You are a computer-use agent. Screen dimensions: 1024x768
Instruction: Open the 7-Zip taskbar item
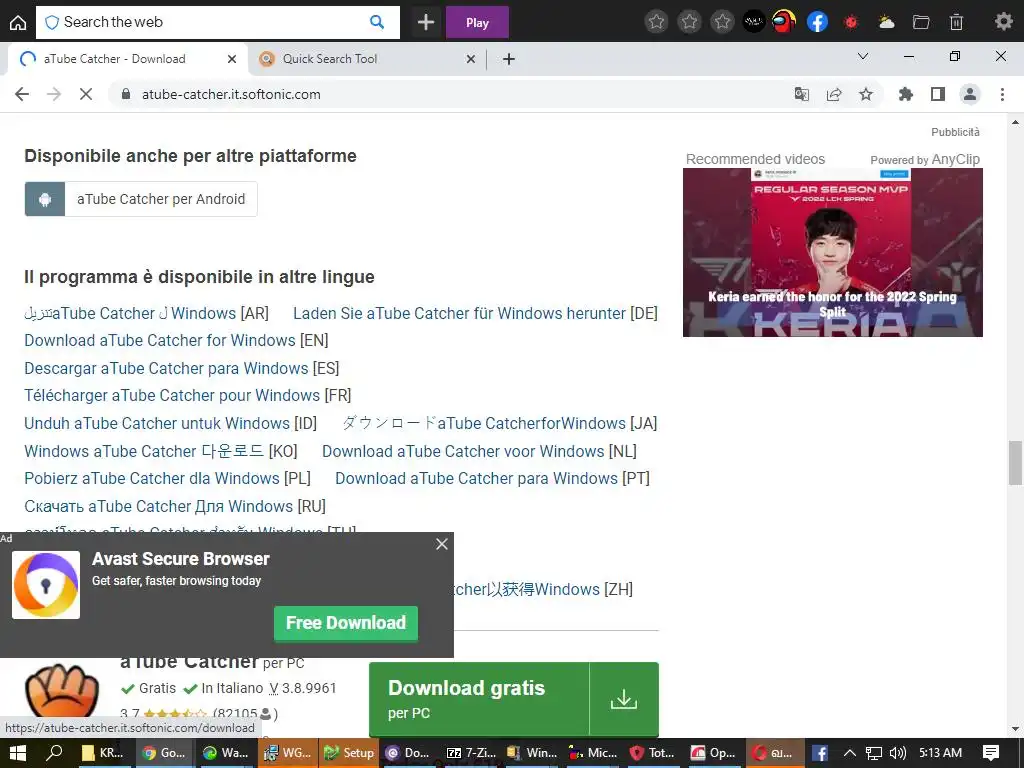(x=471, y=752)
